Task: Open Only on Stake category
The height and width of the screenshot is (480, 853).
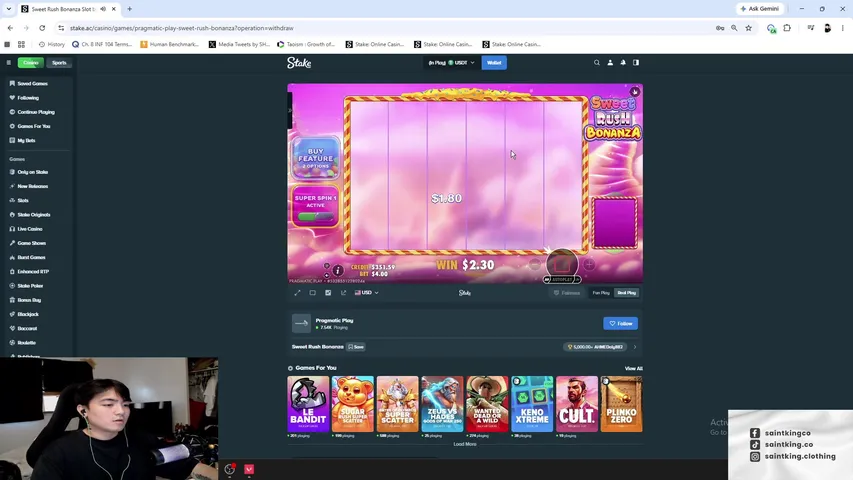Action: pyautogui.click(x=33, y=172)
